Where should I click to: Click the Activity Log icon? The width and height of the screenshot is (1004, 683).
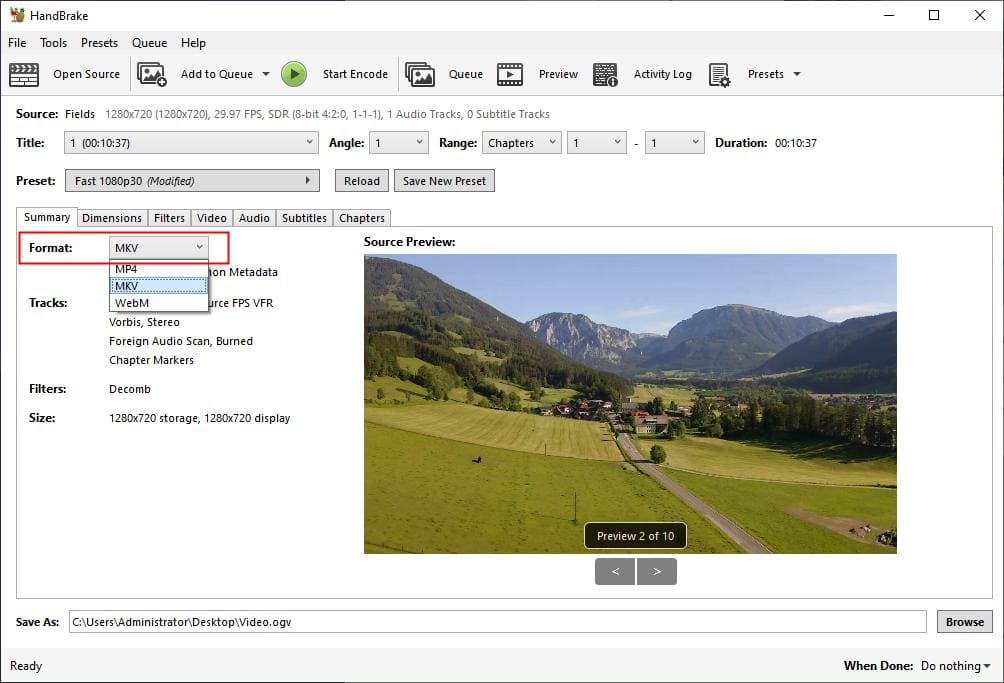tap(605, 74)
